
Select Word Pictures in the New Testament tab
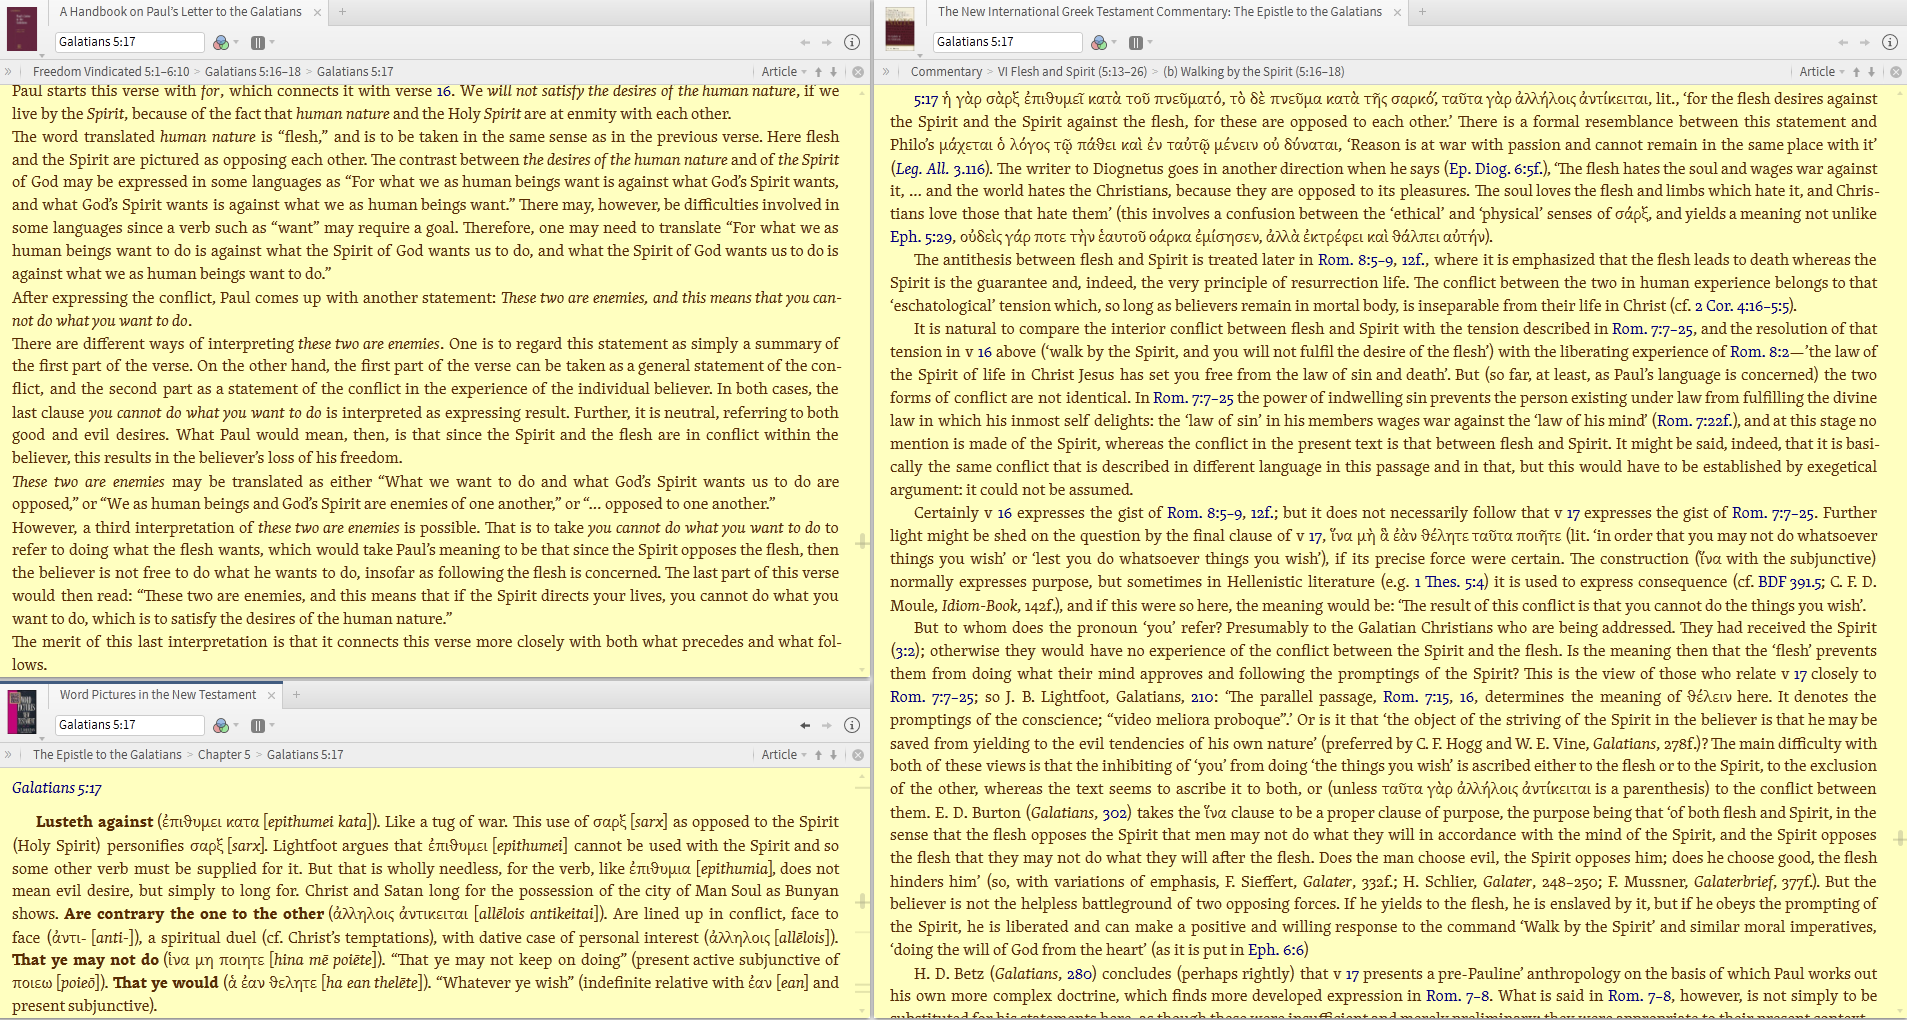pyautogui.click(x=158, y=695)
